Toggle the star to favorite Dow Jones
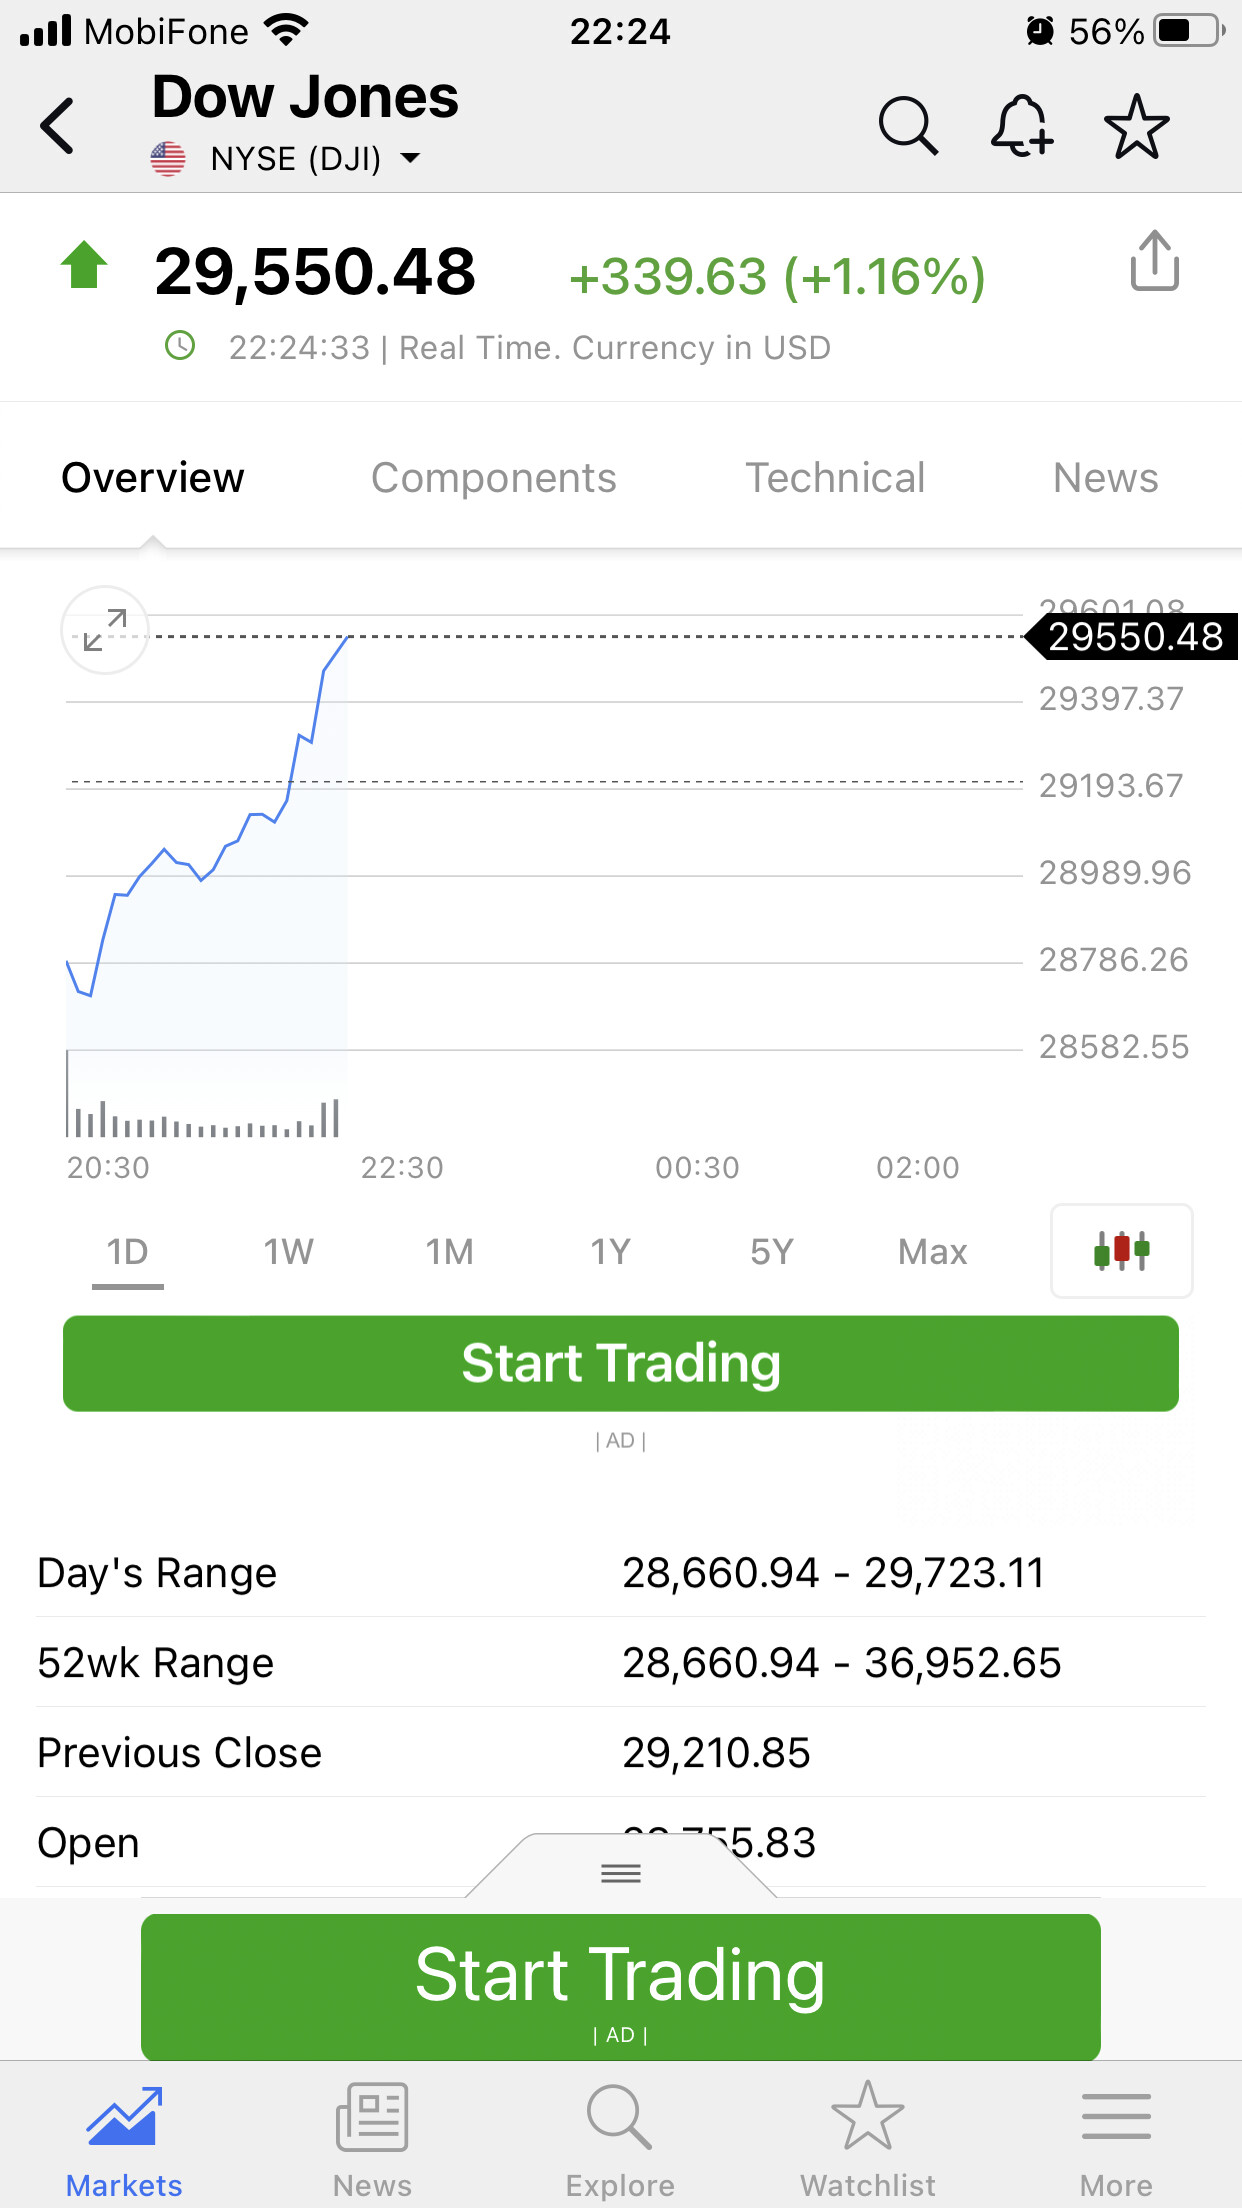This screenshot has width=1242, height=2208. 1136,126
